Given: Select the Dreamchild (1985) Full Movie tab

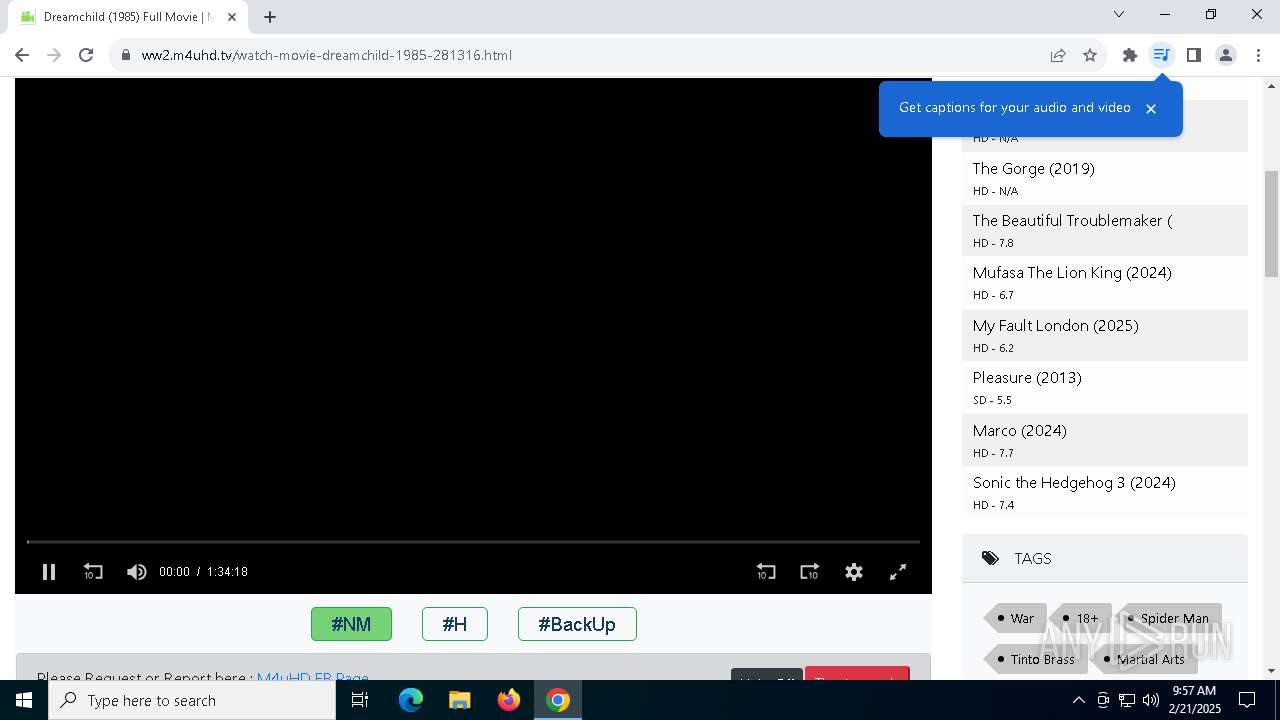Looking at the screenshot, I should [x=128, y=17].
